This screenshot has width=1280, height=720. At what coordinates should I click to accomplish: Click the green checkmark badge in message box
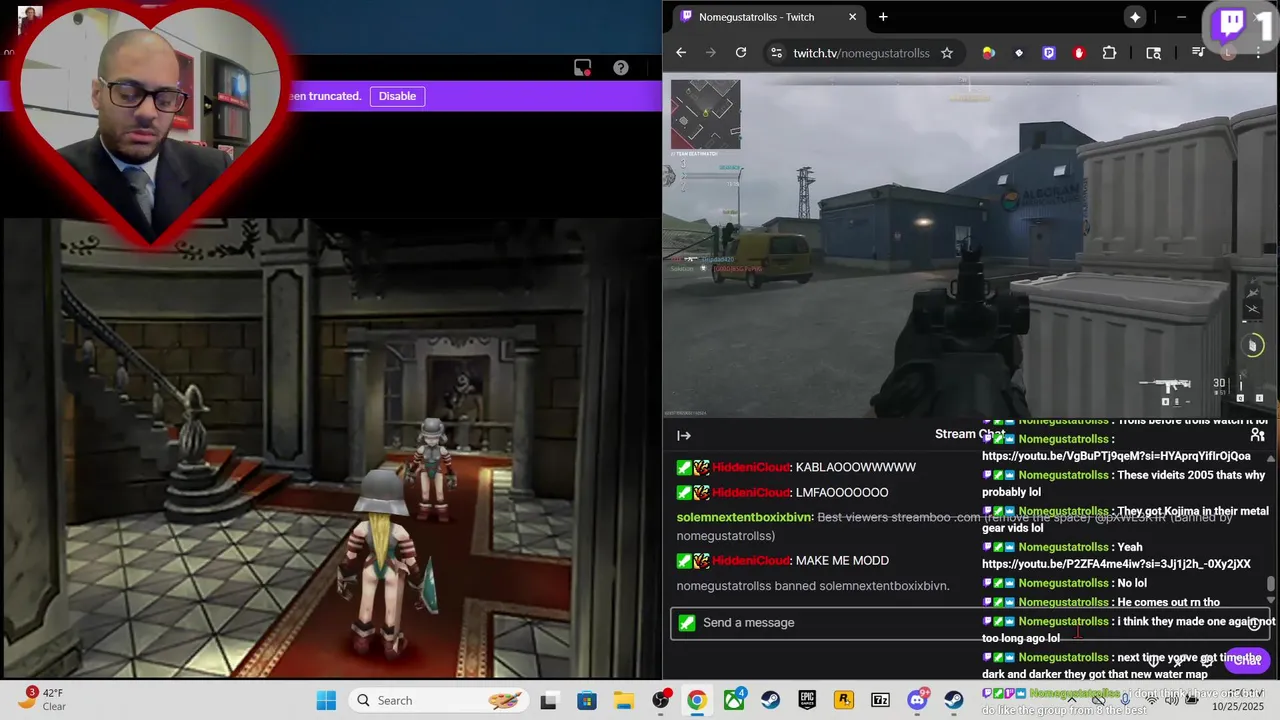(686, 623)
